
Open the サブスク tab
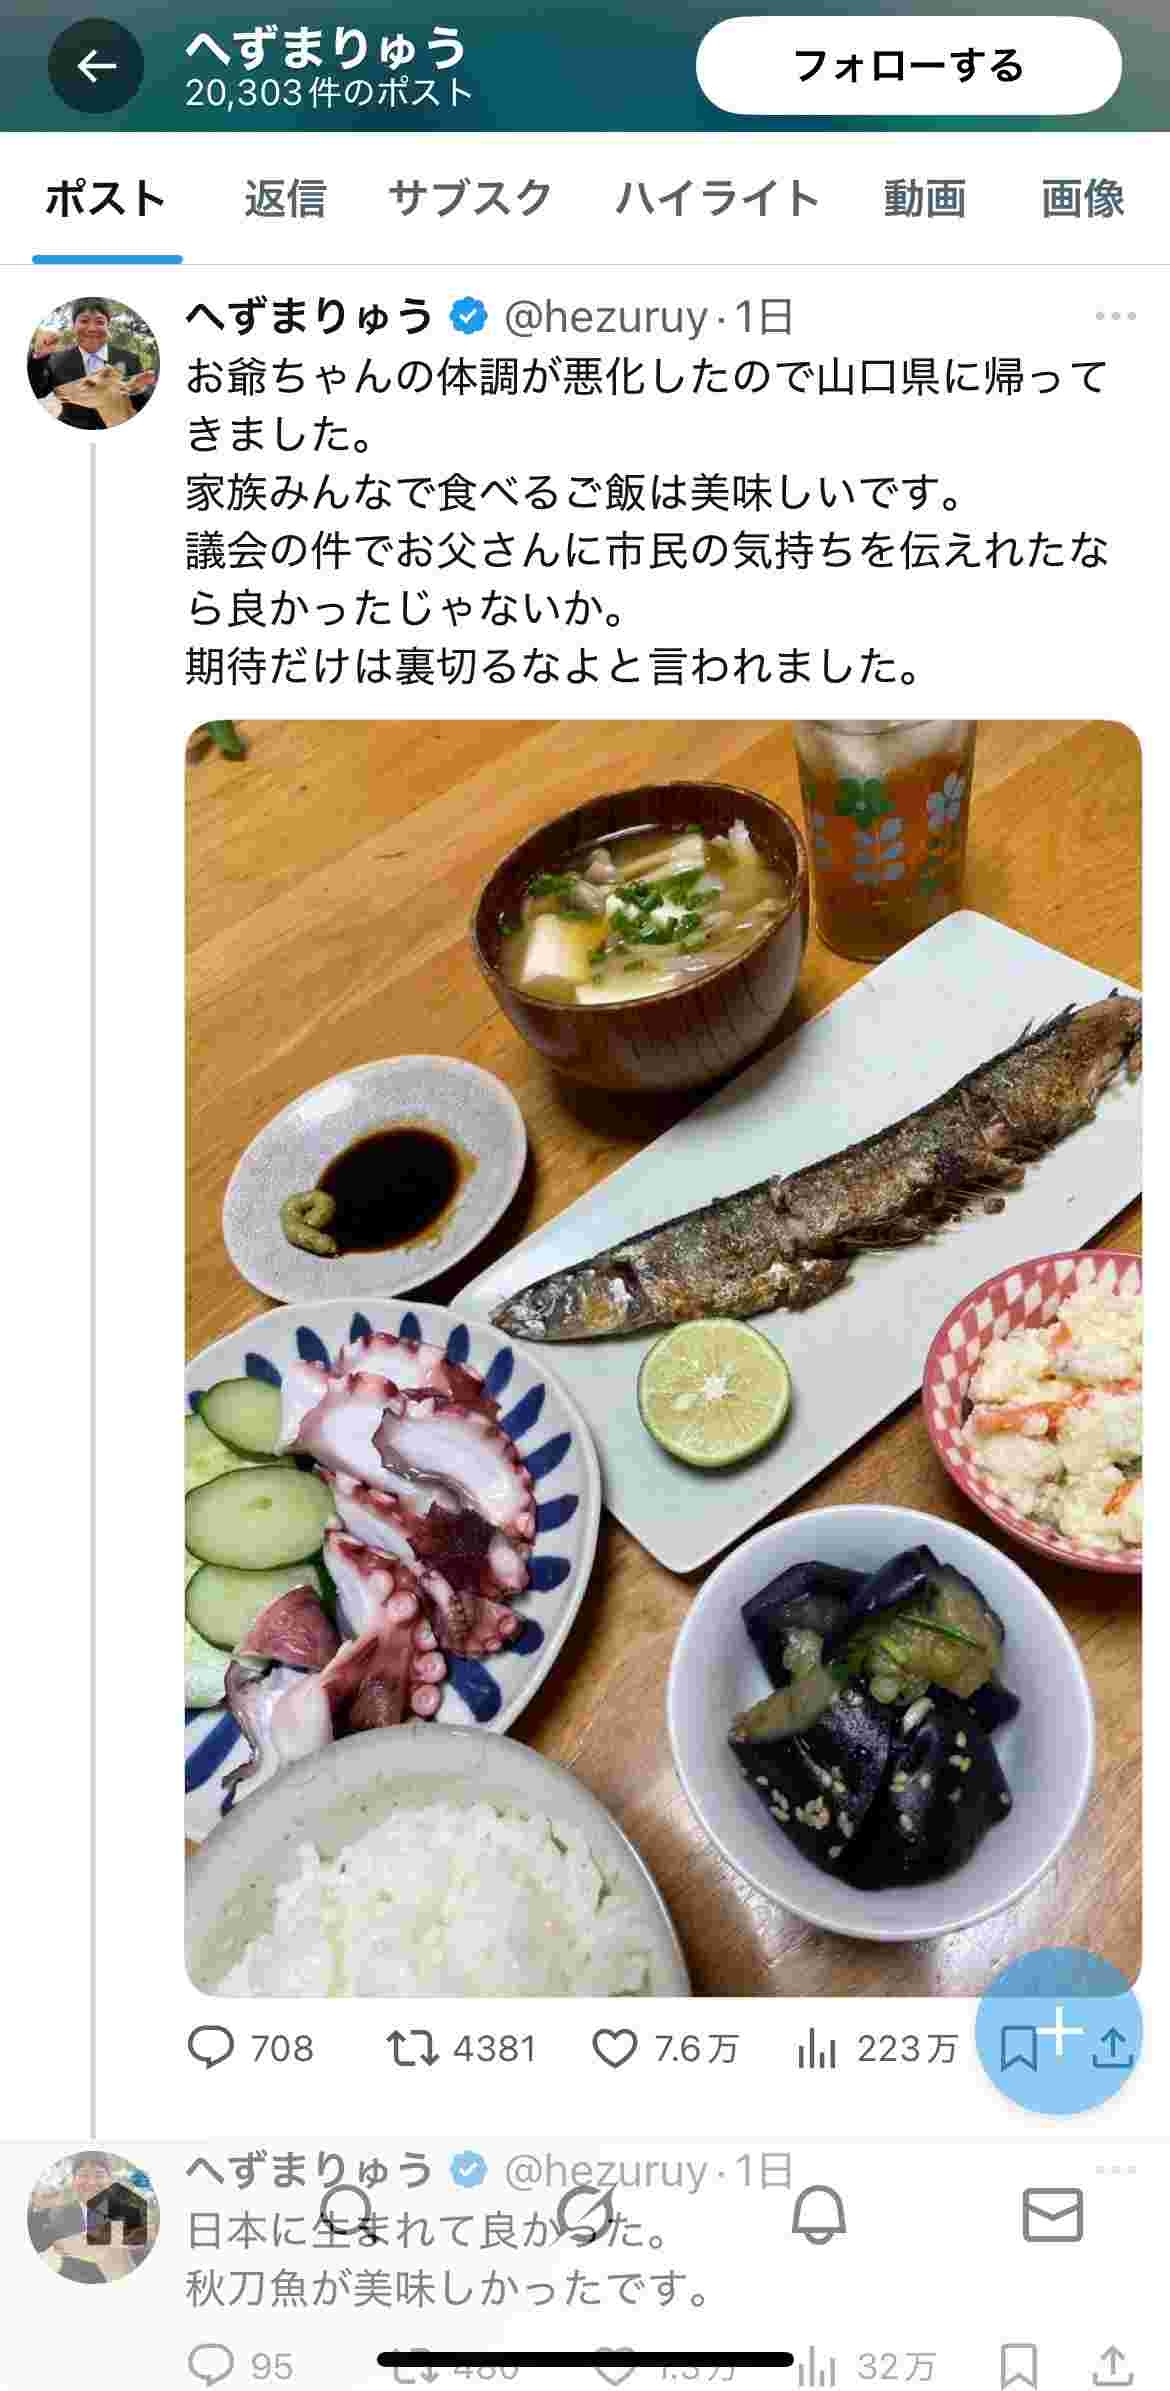[470, 198]
